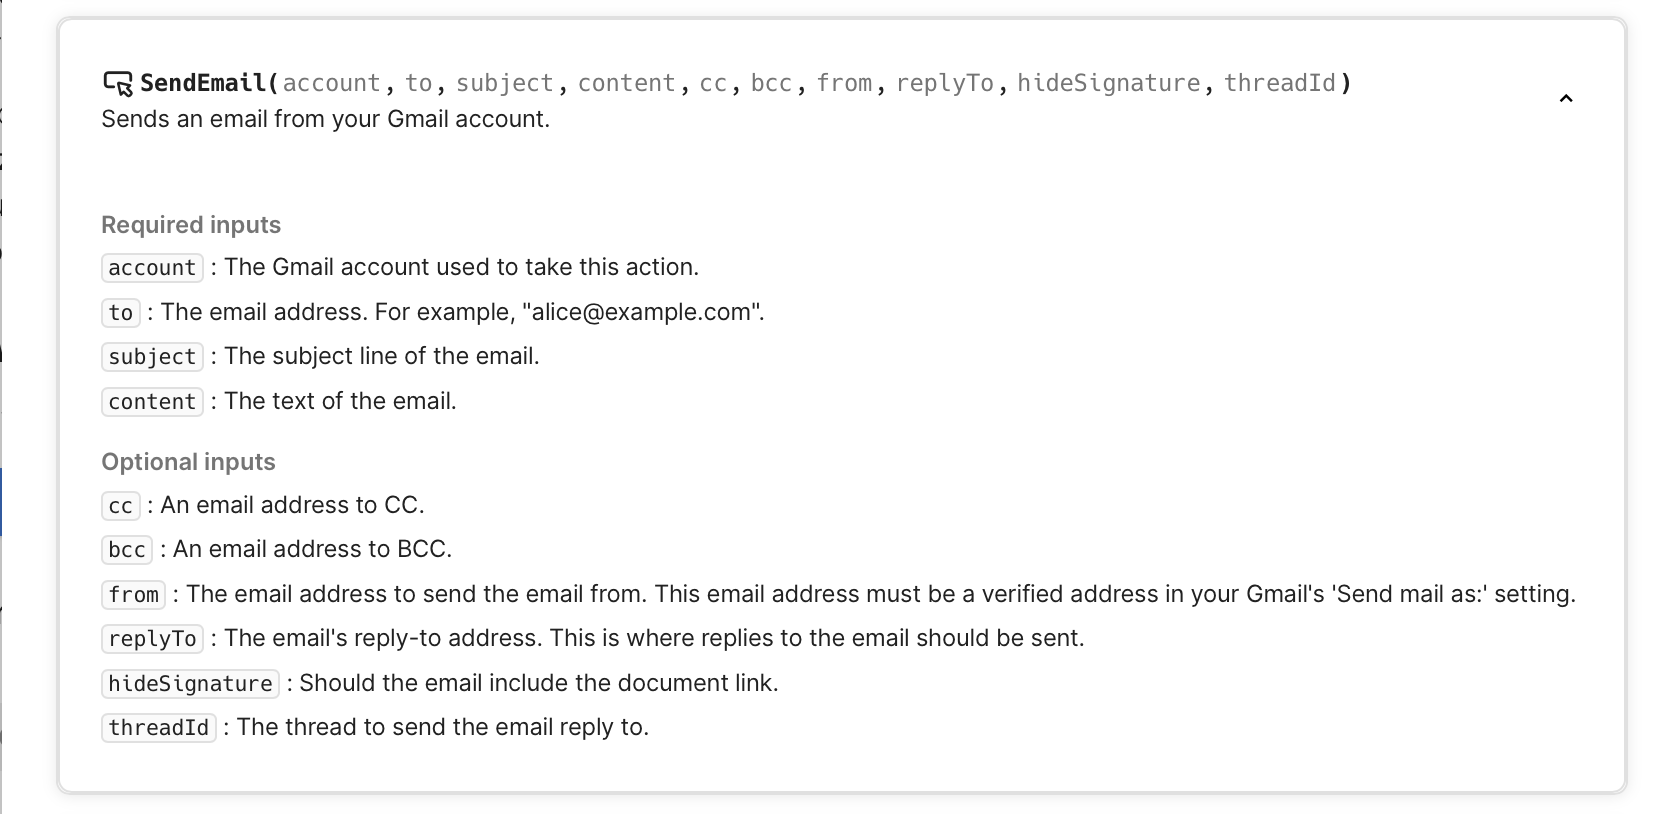Image resolution: width=1668 pixels, height=814 pixels.
Task: Click the threadId parameter tag in Optional inputs
Action: [x=158, y=728]
